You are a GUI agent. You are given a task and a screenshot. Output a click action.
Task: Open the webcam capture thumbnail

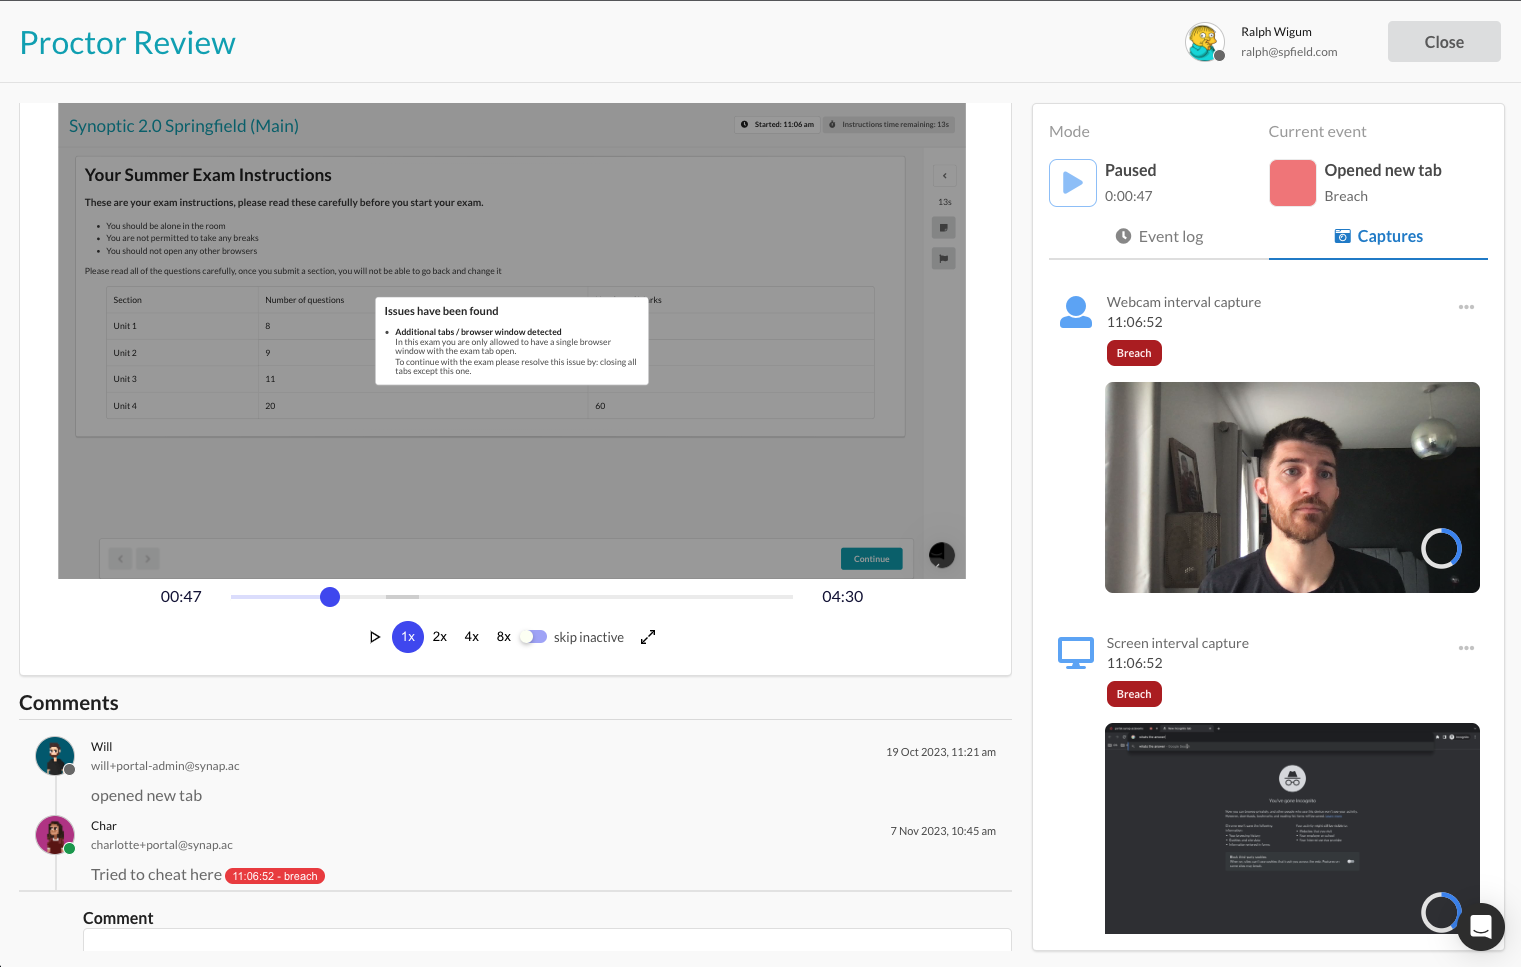click(x=1291, y=487)
